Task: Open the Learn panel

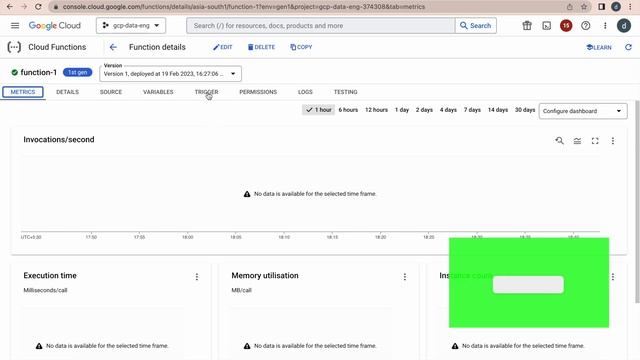Action: coord(599,47)
